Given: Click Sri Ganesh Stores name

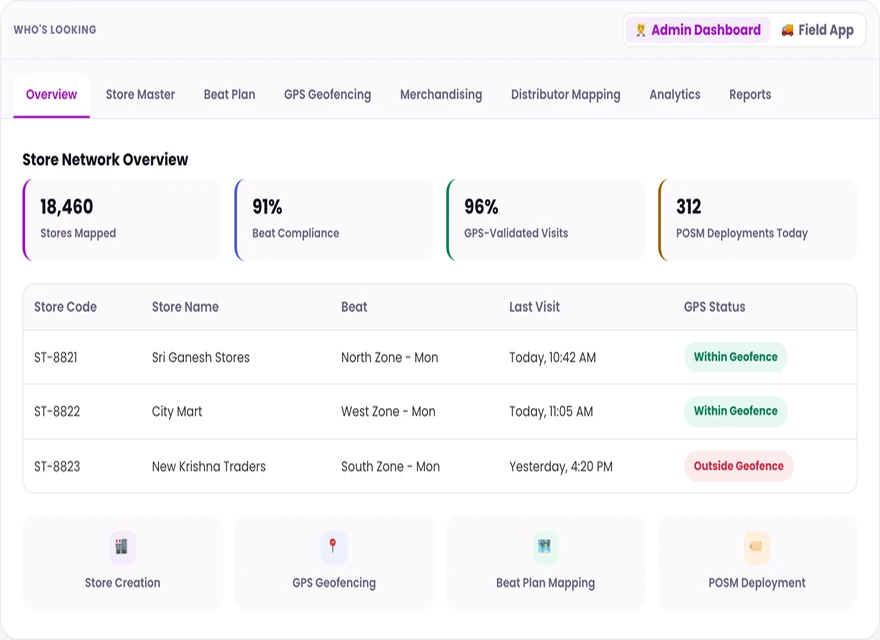Looking at the screenshot, I should tap(201, 358).
